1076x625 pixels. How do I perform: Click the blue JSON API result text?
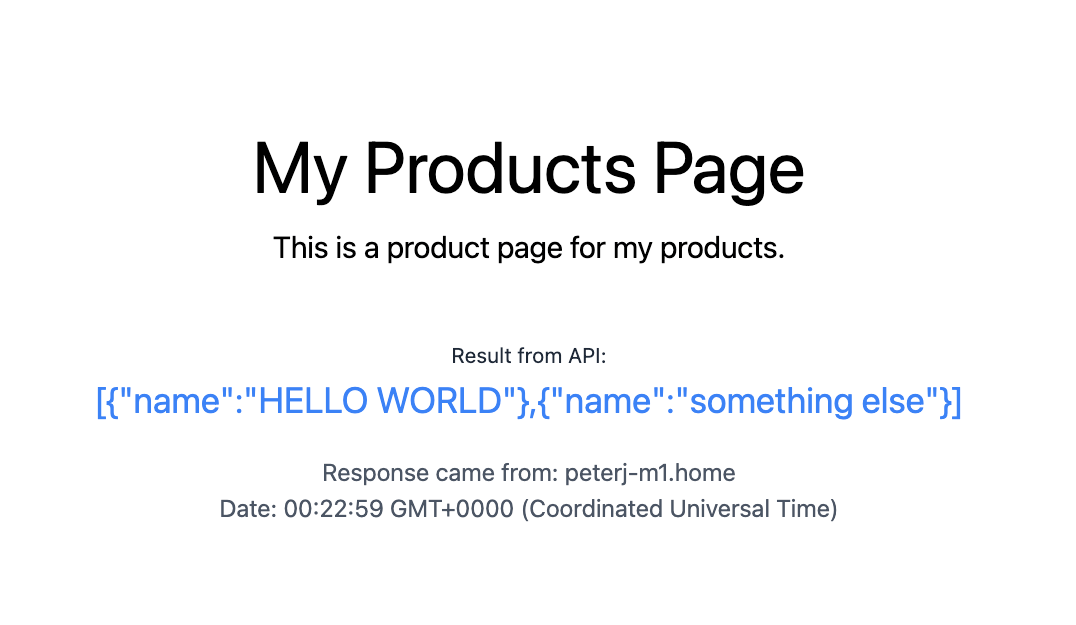528,401
